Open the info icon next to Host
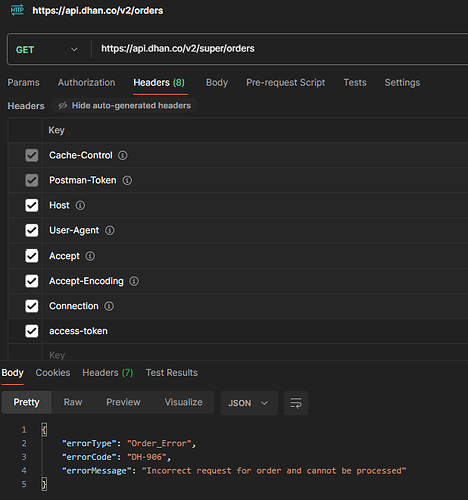The width and height of the screenshot is (468, 500). coord(80,205)
